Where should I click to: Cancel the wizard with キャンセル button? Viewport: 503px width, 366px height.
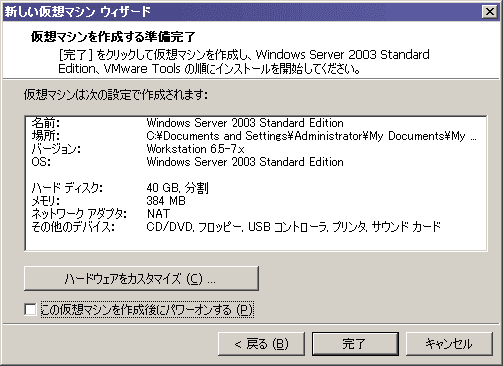tap(449, 344)
